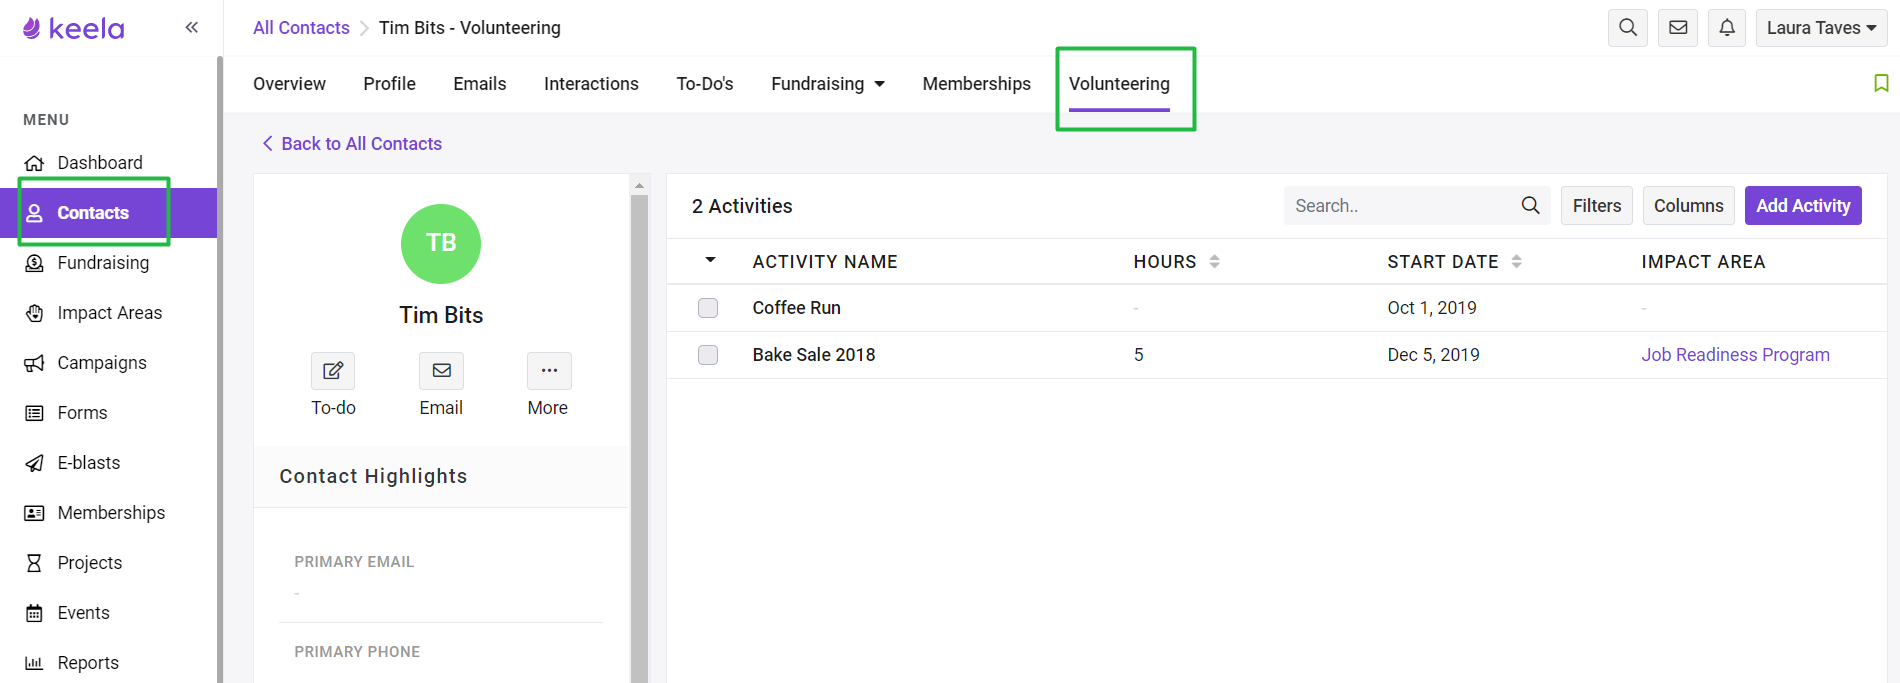Screen dimensions: 1900x683
Task: Select the Volunteering tab
Action: coord(1119,84)
